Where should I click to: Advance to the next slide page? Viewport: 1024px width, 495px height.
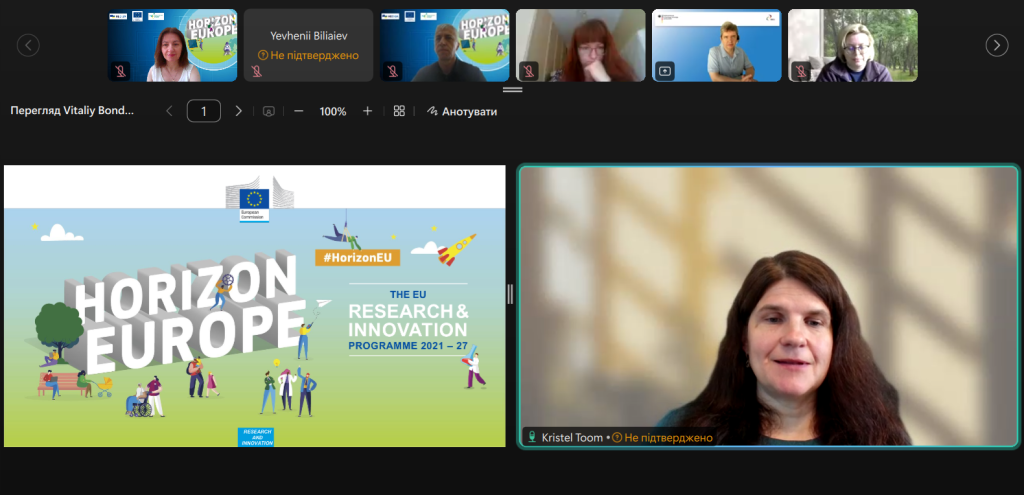coord(238,111)
